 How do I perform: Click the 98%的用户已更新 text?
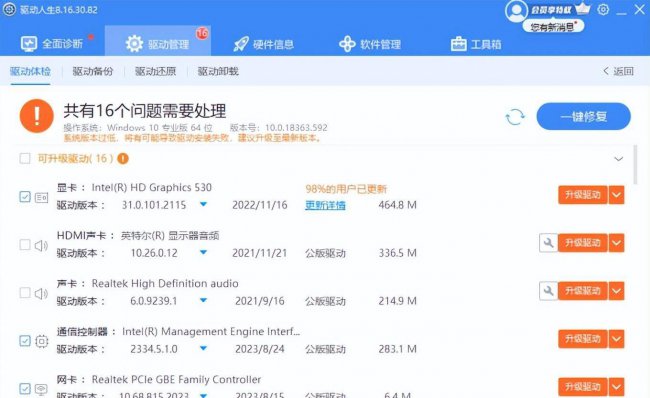[346, 189]
